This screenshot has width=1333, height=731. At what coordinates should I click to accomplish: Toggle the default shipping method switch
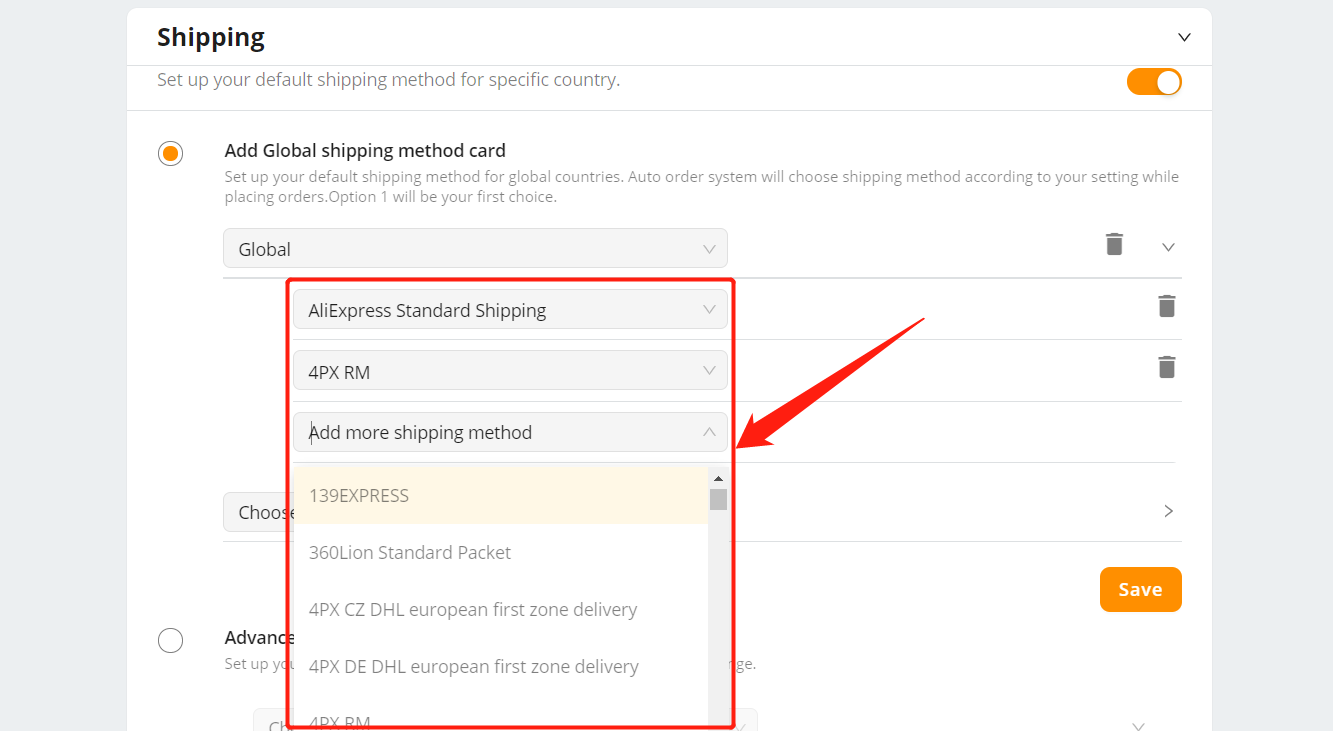1154,82
